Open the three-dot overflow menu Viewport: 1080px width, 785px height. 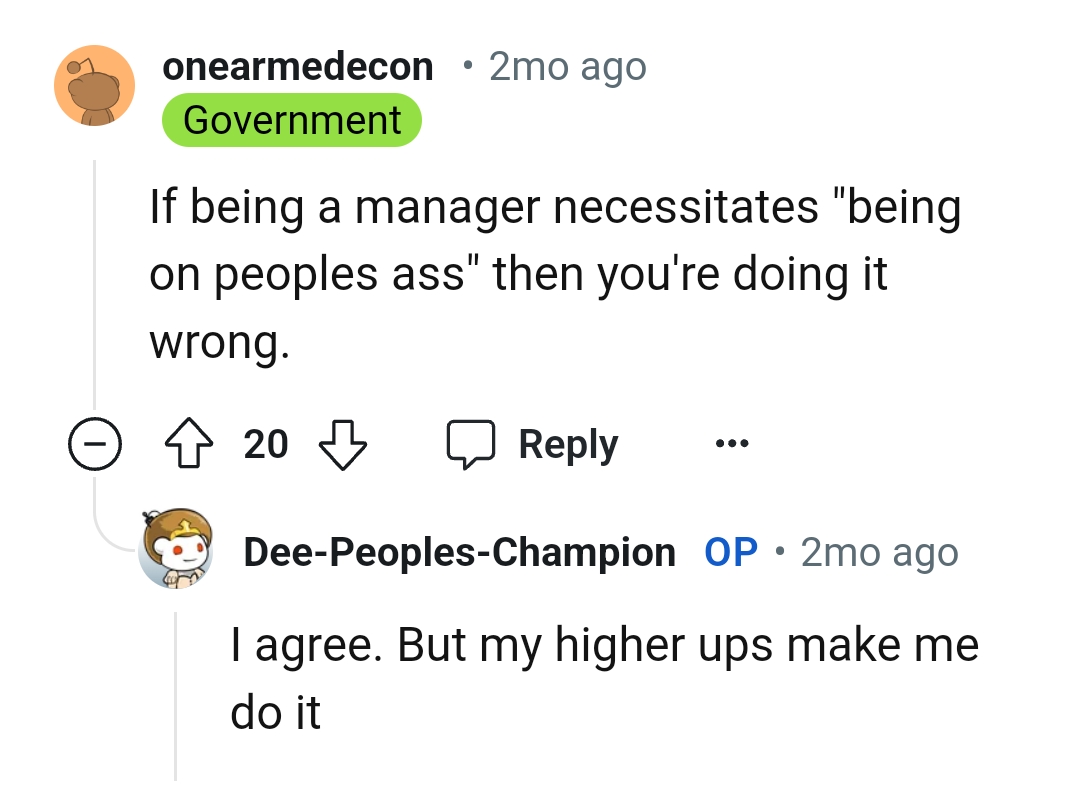(x=731, y=444)
